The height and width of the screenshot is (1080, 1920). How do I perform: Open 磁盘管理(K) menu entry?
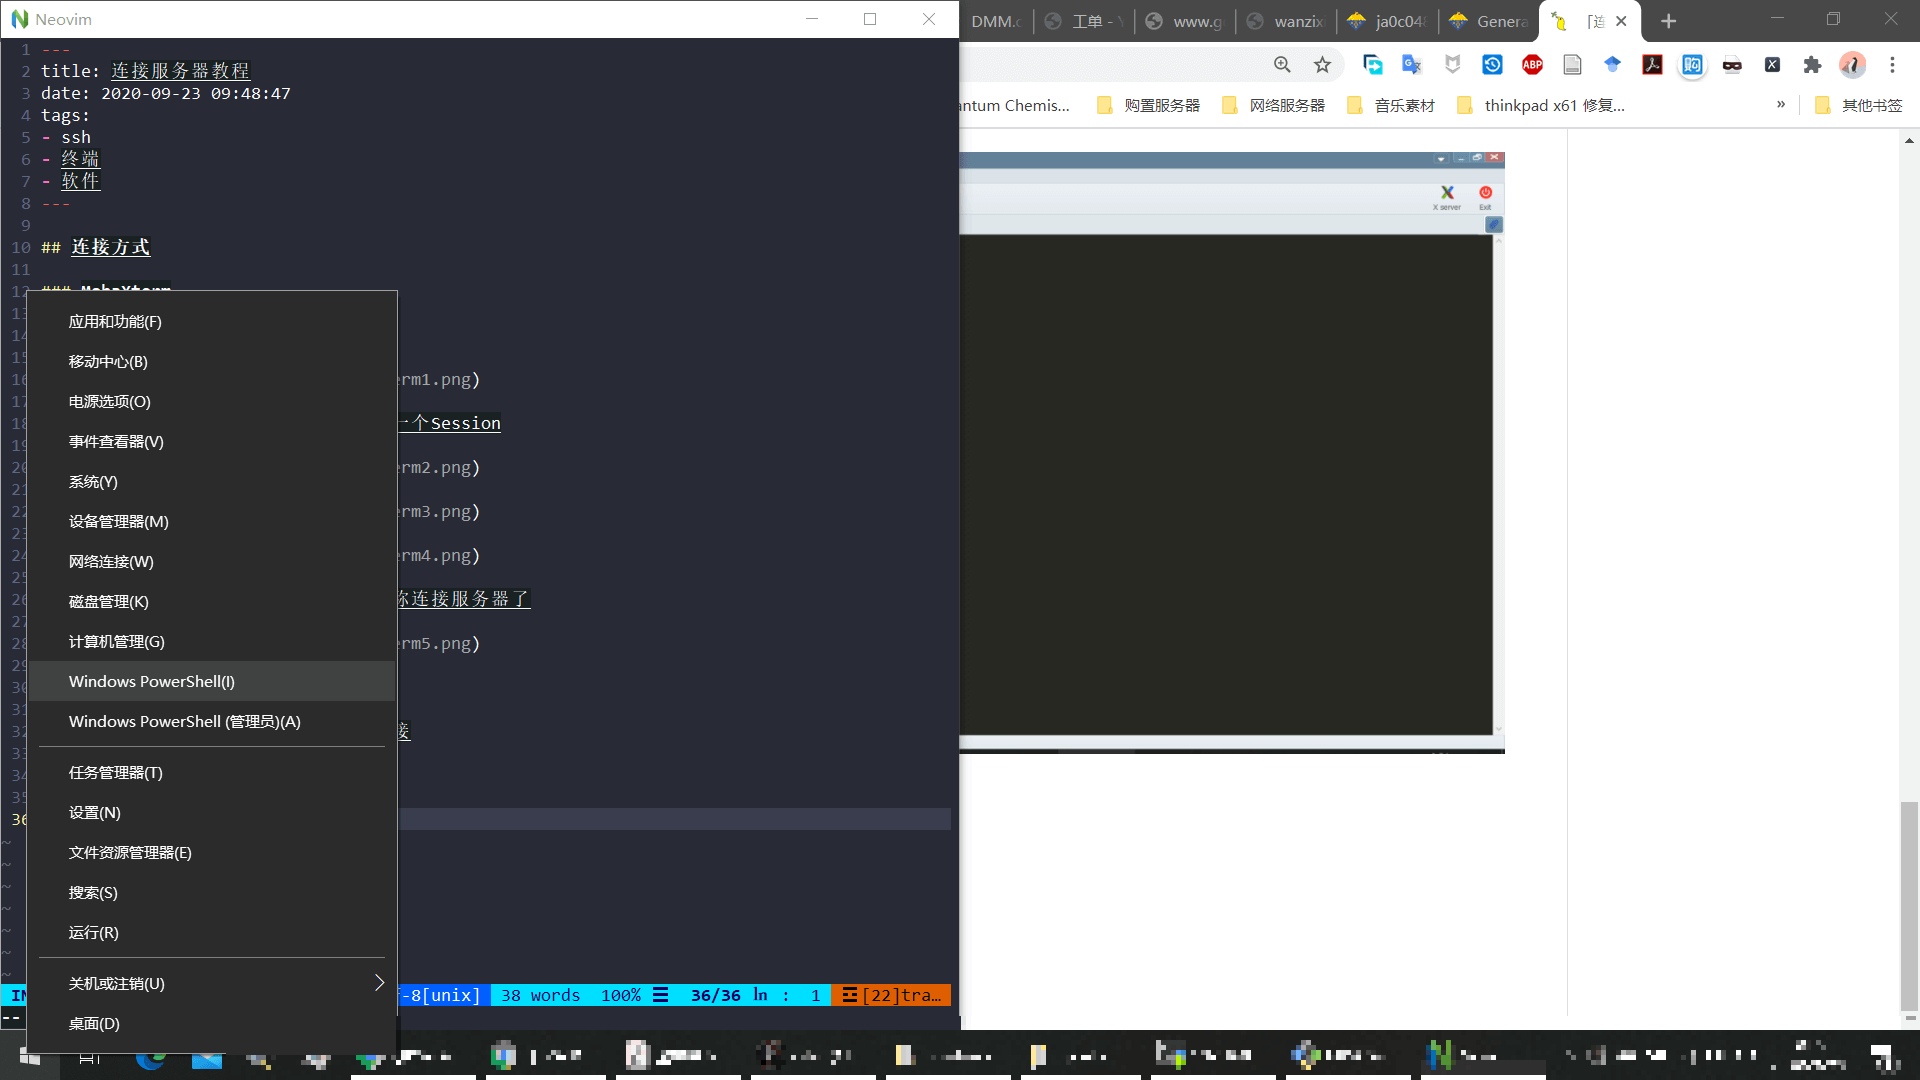coord(213,601)
